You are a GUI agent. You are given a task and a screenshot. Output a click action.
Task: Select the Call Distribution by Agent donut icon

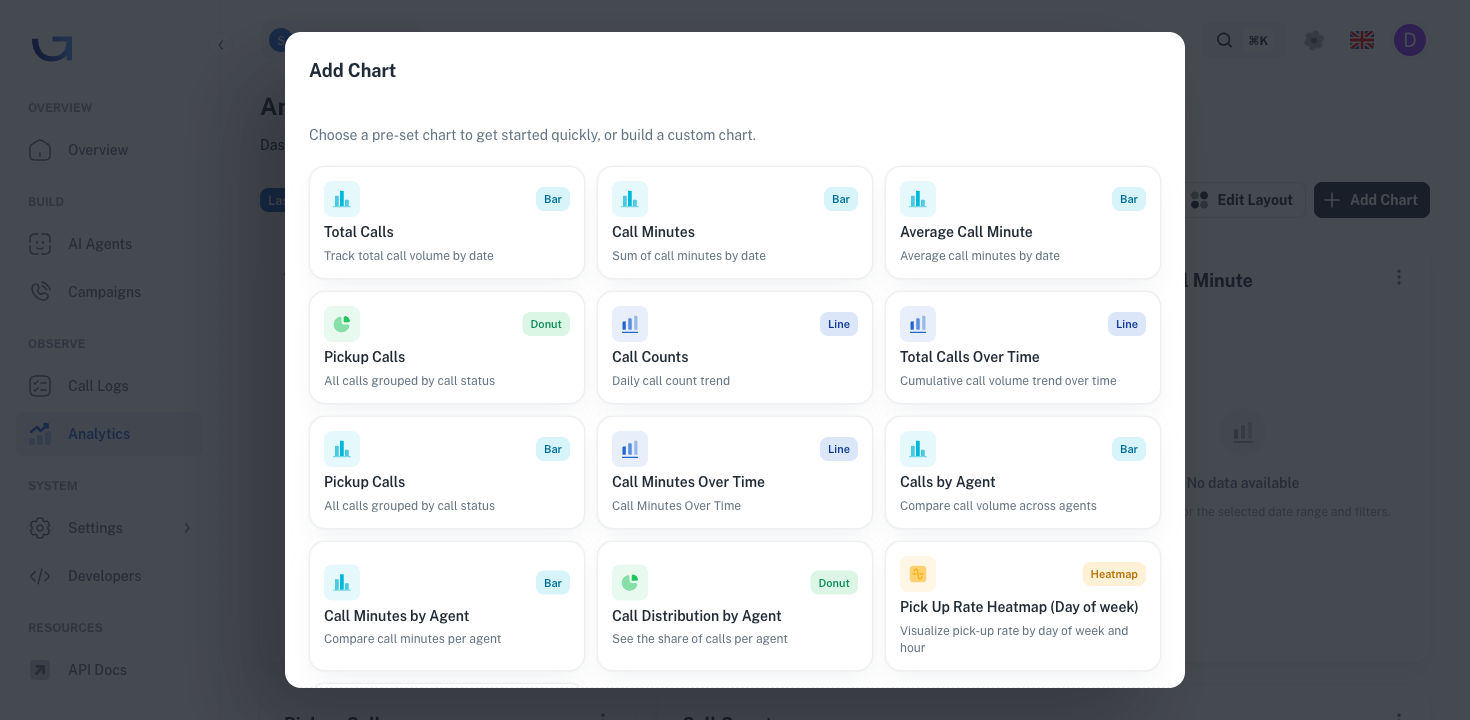(630, 583)
